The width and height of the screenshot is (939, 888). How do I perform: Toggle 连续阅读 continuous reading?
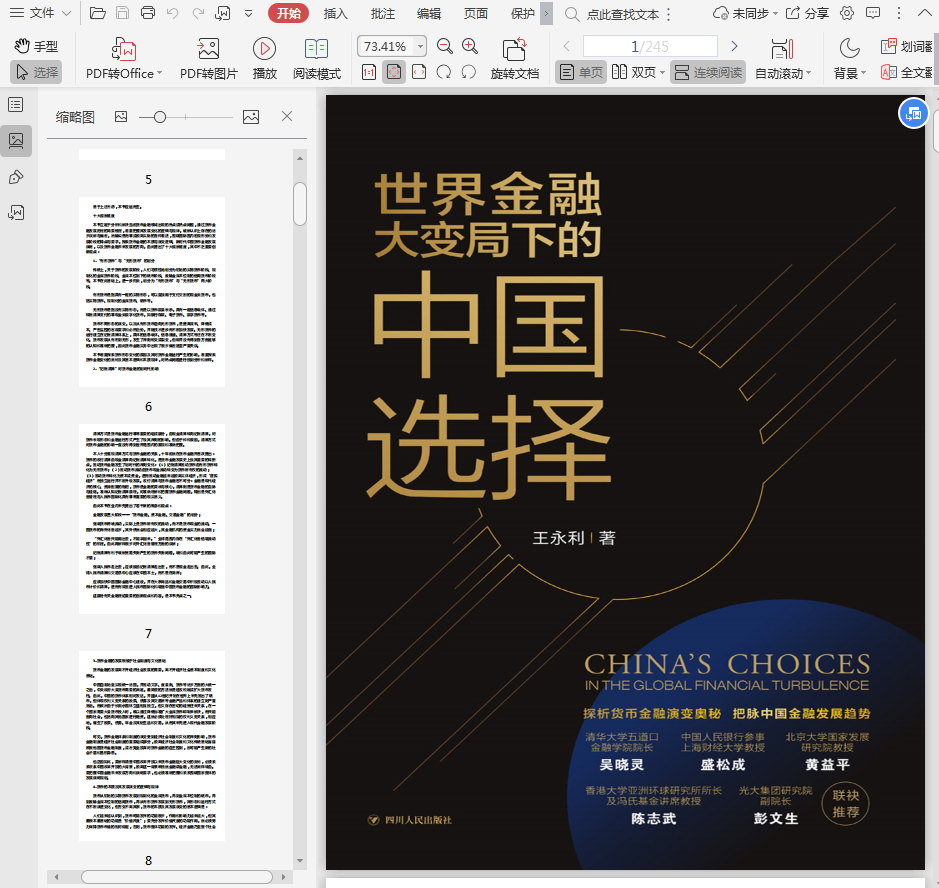coord(708,72)
